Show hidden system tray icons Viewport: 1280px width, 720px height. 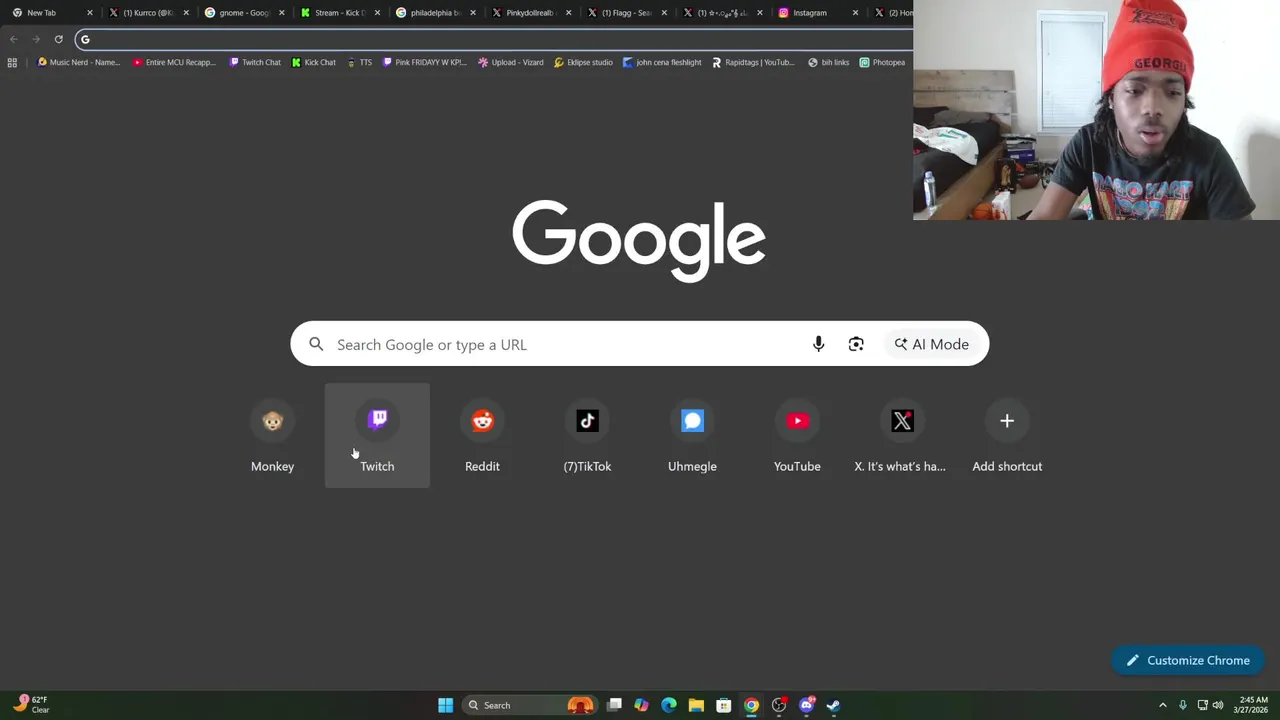[1162, 705]
